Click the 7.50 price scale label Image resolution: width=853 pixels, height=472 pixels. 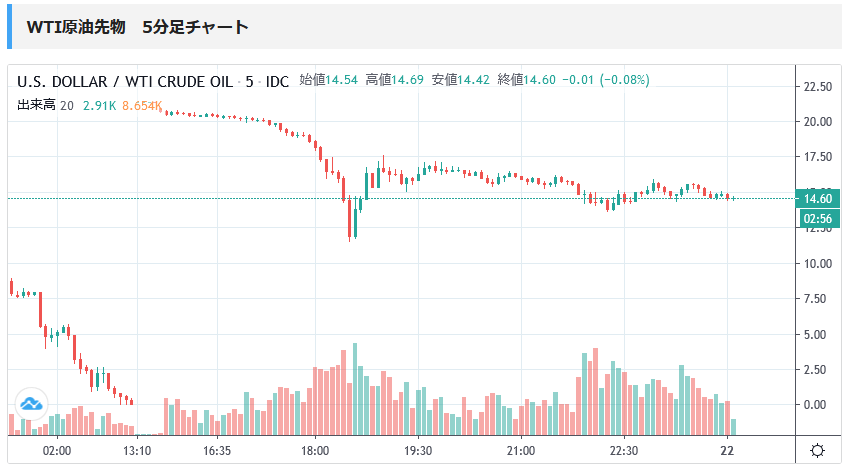[x=818, y=299]
